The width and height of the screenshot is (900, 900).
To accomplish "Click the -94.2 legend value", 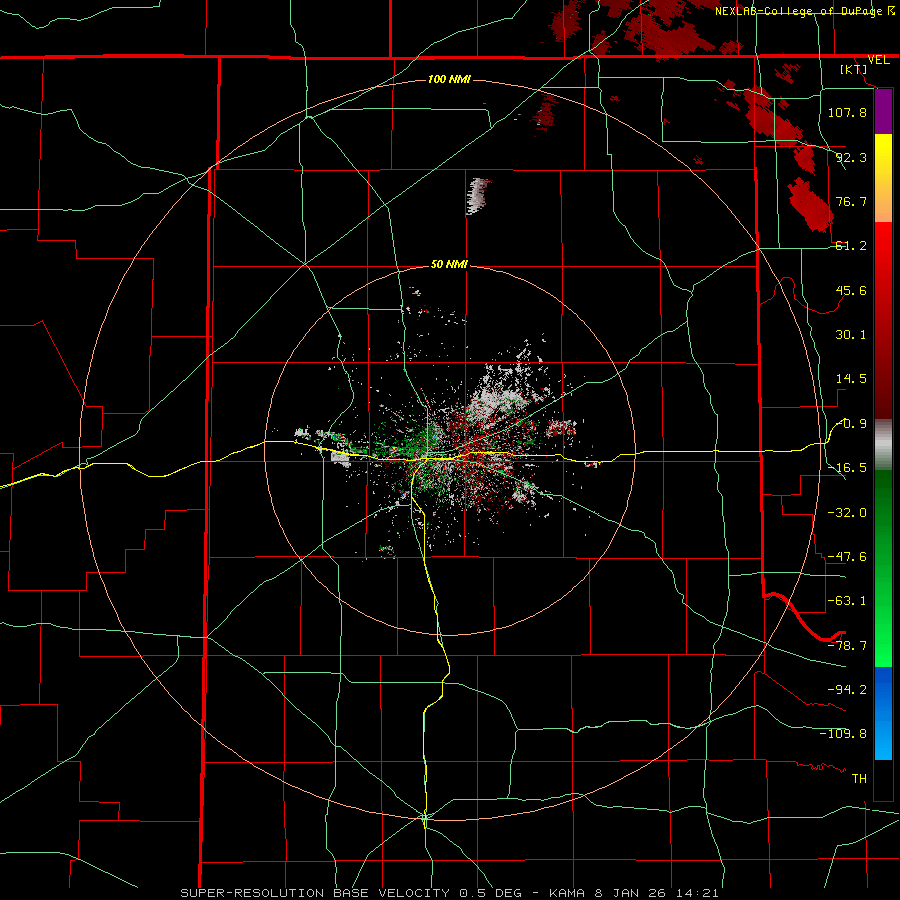I will (847, 689).
